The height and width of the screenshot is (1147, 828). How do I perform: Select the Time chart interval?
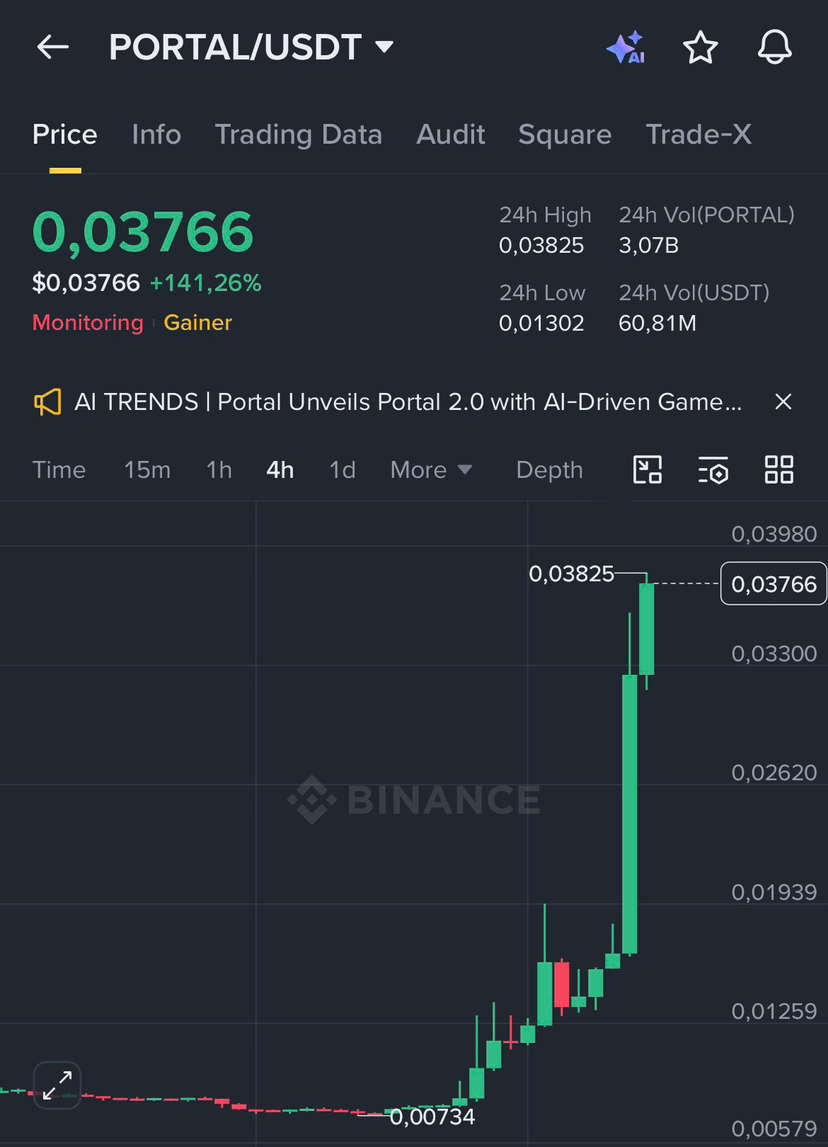[59, 470]
